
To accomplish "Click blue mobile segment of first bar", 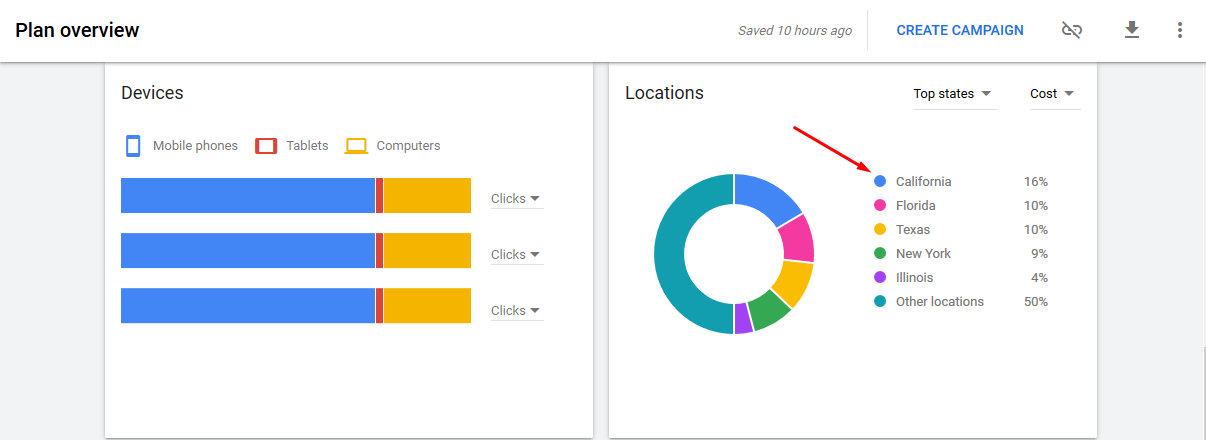I will [x=248, y=196].
